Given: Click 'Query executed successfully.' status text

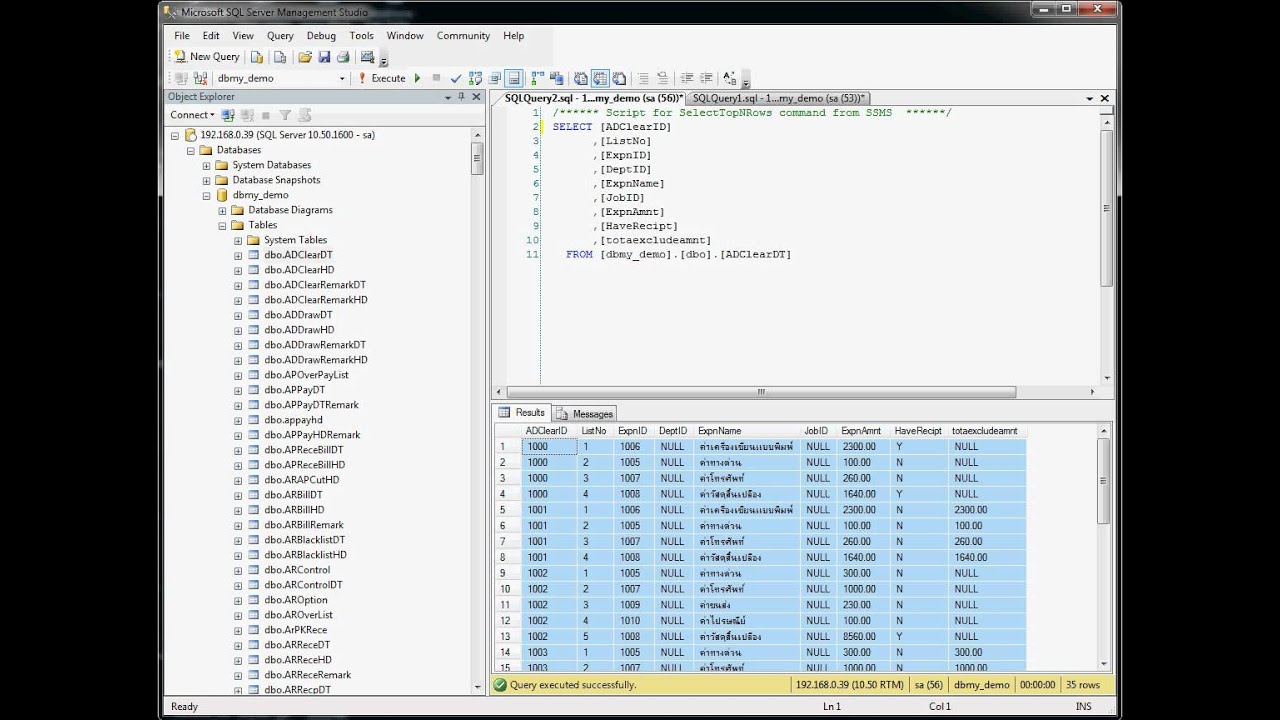Looking at the screenshot, I should (573, 685).
